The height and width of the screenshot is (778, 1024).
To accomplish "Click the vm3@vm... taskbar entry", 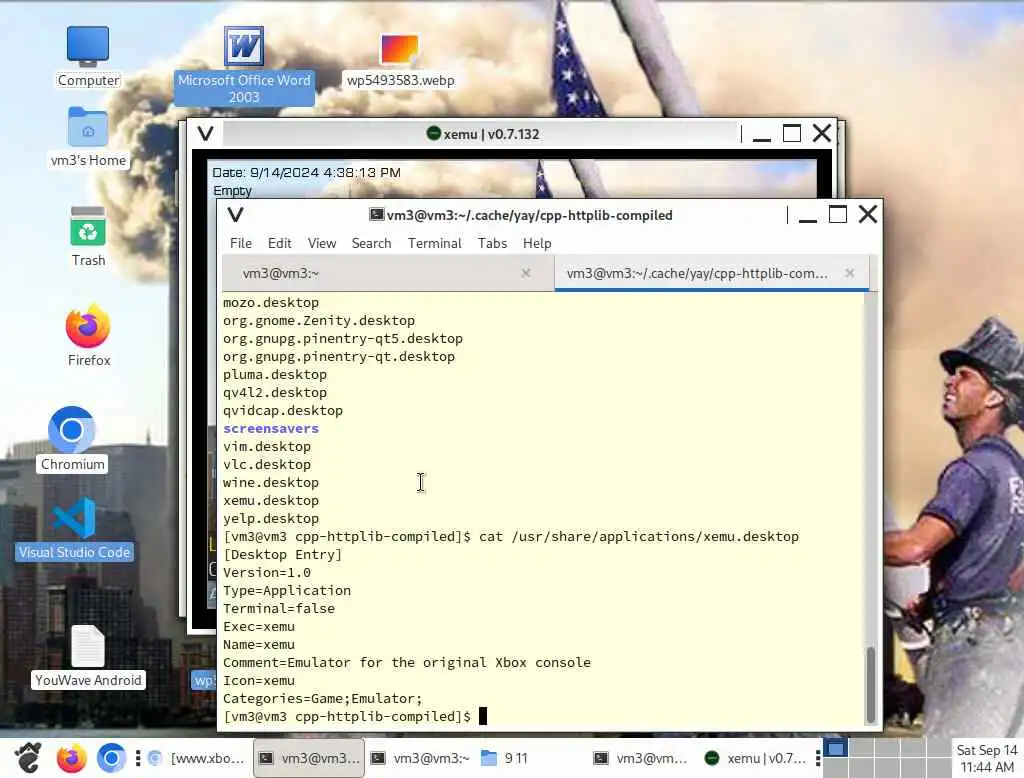I will pos(640,758).
